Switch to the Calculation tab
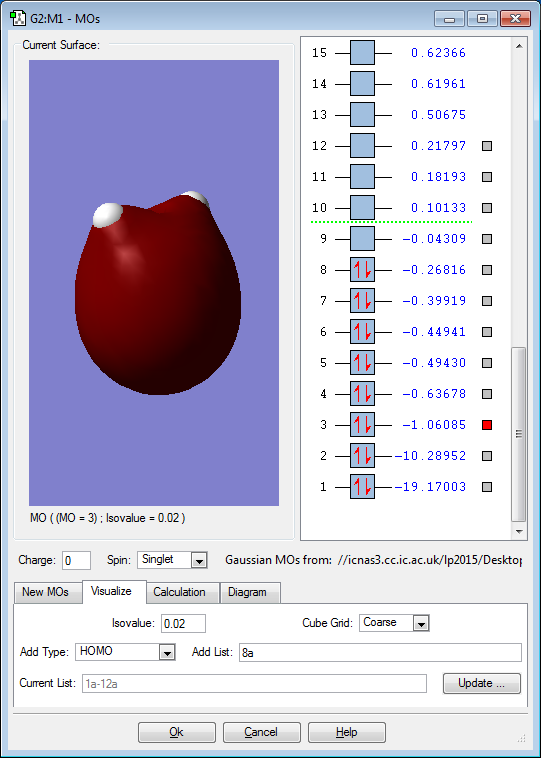Screen dimensions: 541x758 pos(179,592)
